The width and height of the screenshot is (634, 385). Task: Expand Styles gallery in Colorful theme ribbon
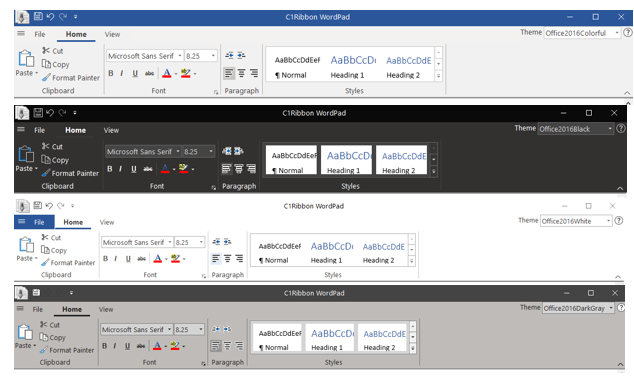coord(438,76)
